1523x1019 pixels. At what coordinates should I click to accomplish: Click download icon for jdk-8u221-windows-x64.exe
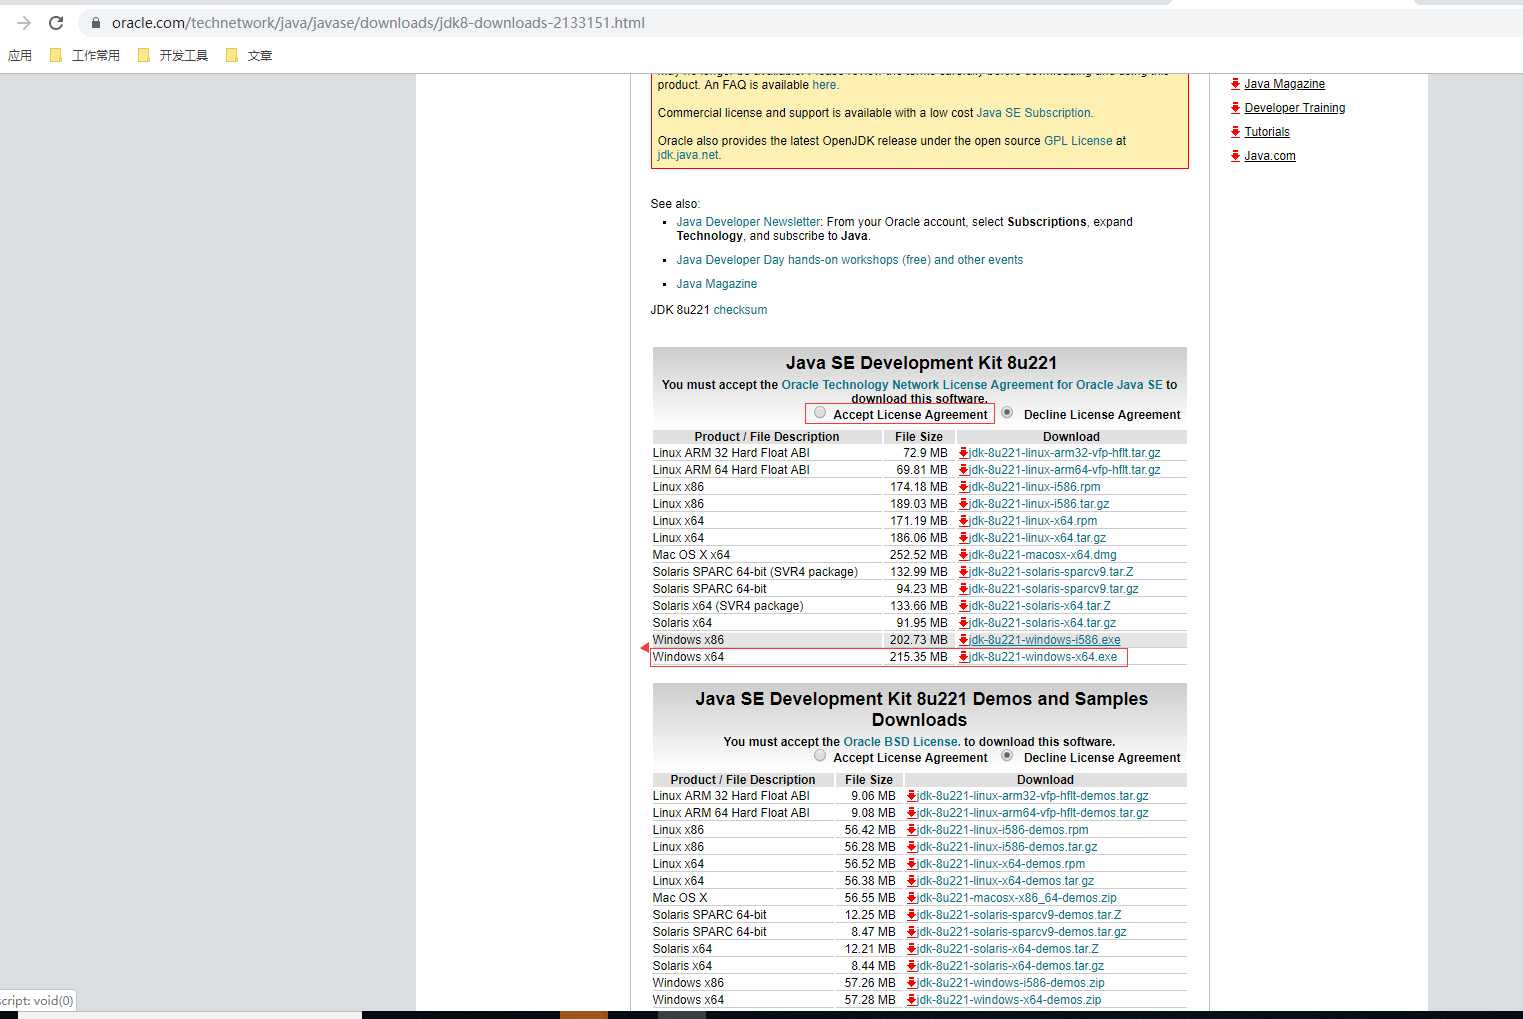964,657
